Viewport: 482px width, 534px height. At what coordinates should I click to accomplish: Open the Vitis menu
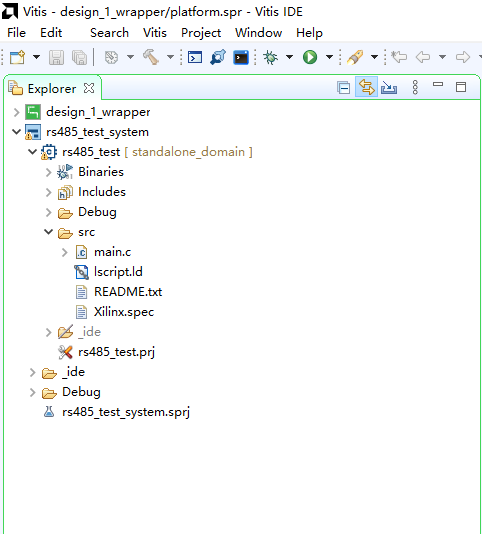click(155, 33)
